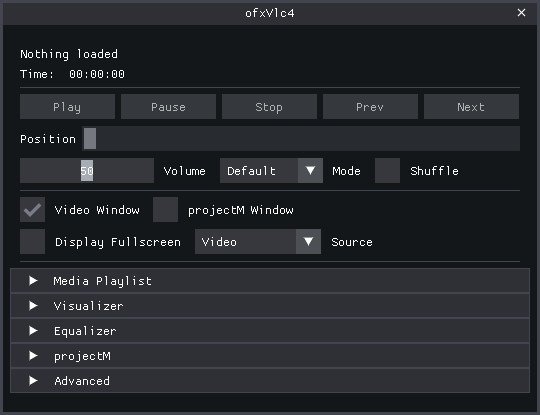This screenshot has height=415, width=540.
Task: Uncheck the Video Window checkbox
Action: pos(32,209)
